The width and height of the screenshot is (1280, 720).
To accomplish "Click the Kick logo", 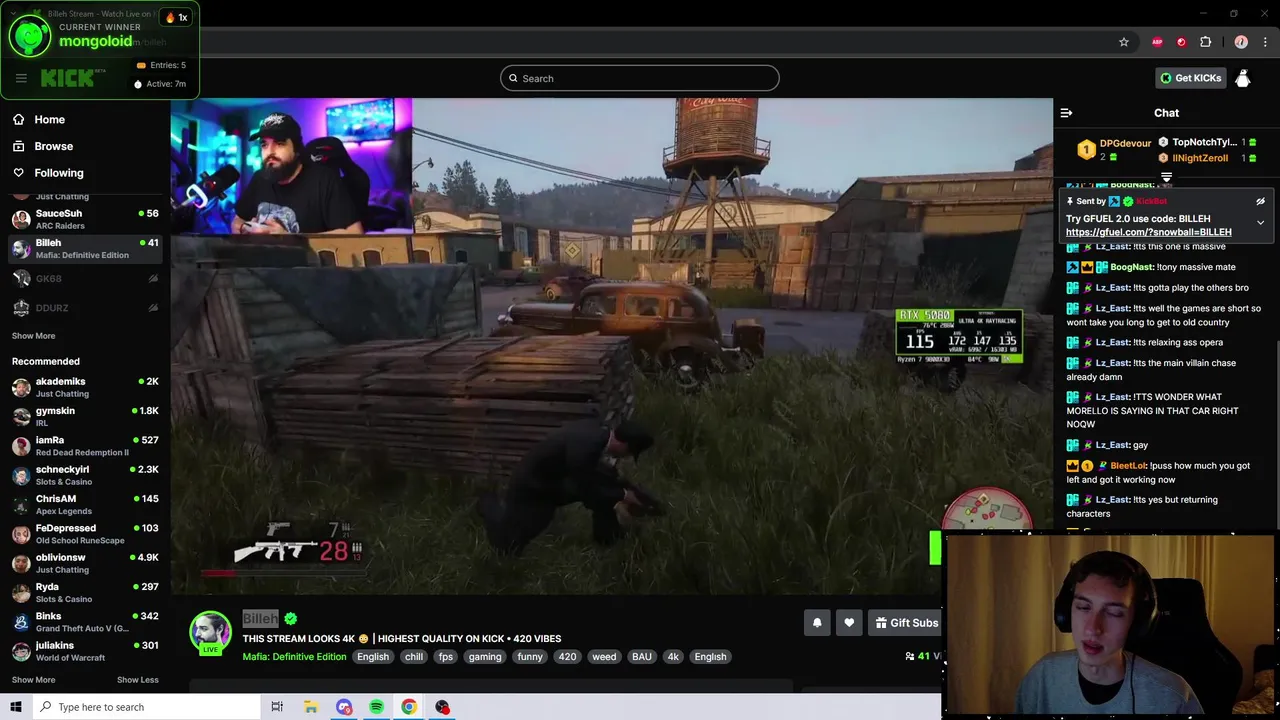I will click(72, 78).
